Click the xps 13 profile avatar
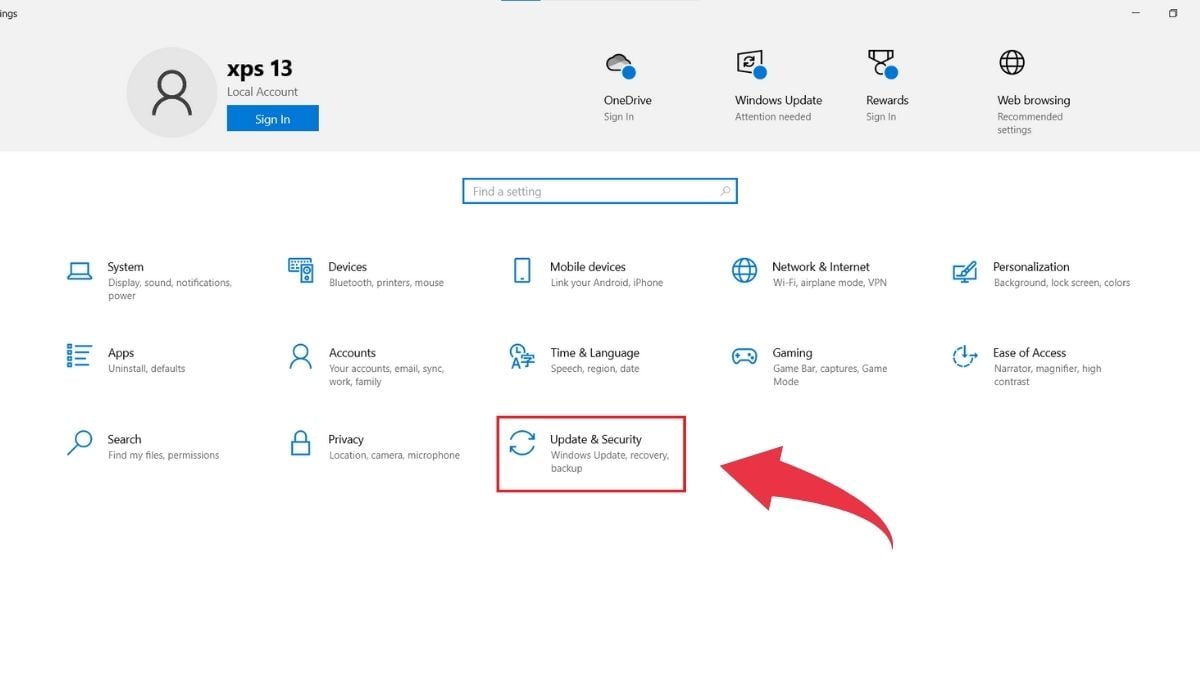1200x675 pixels. pos(171,91)
